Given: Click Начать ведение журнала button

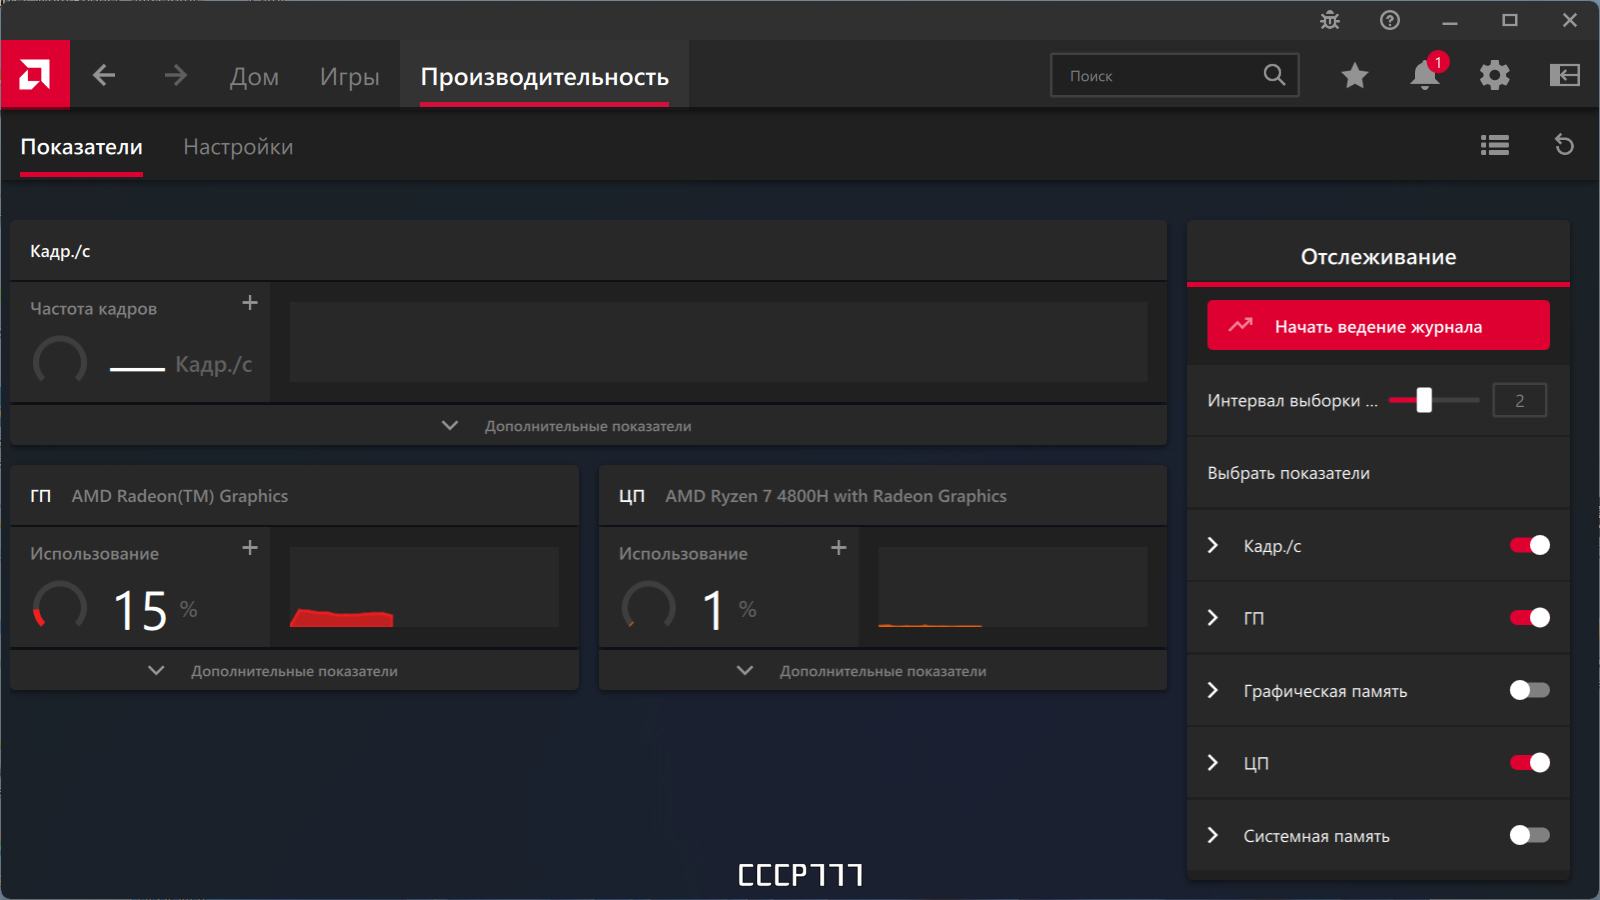Looking at the screenshot, I should point(1378,325).
